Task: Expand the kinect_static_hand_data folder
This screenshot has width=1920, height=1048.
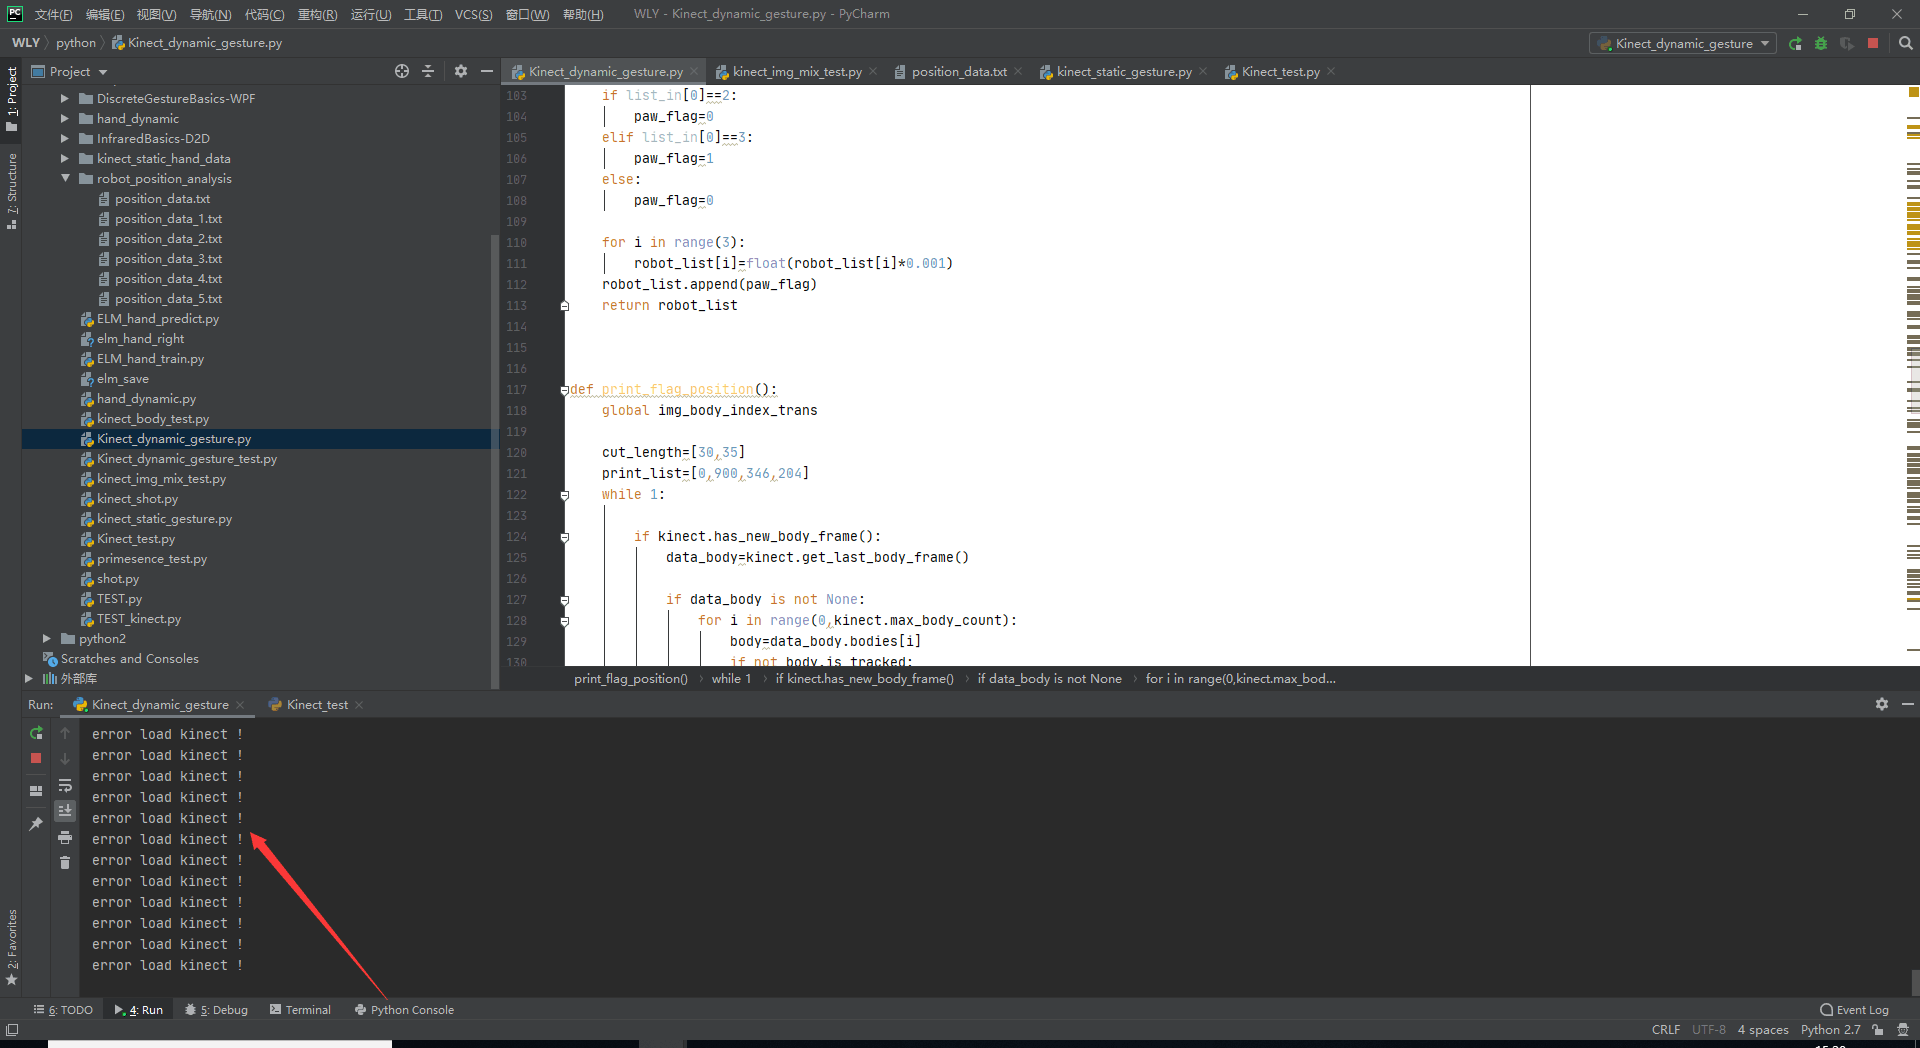Action: pyautogui.click(x=64, y=158)
